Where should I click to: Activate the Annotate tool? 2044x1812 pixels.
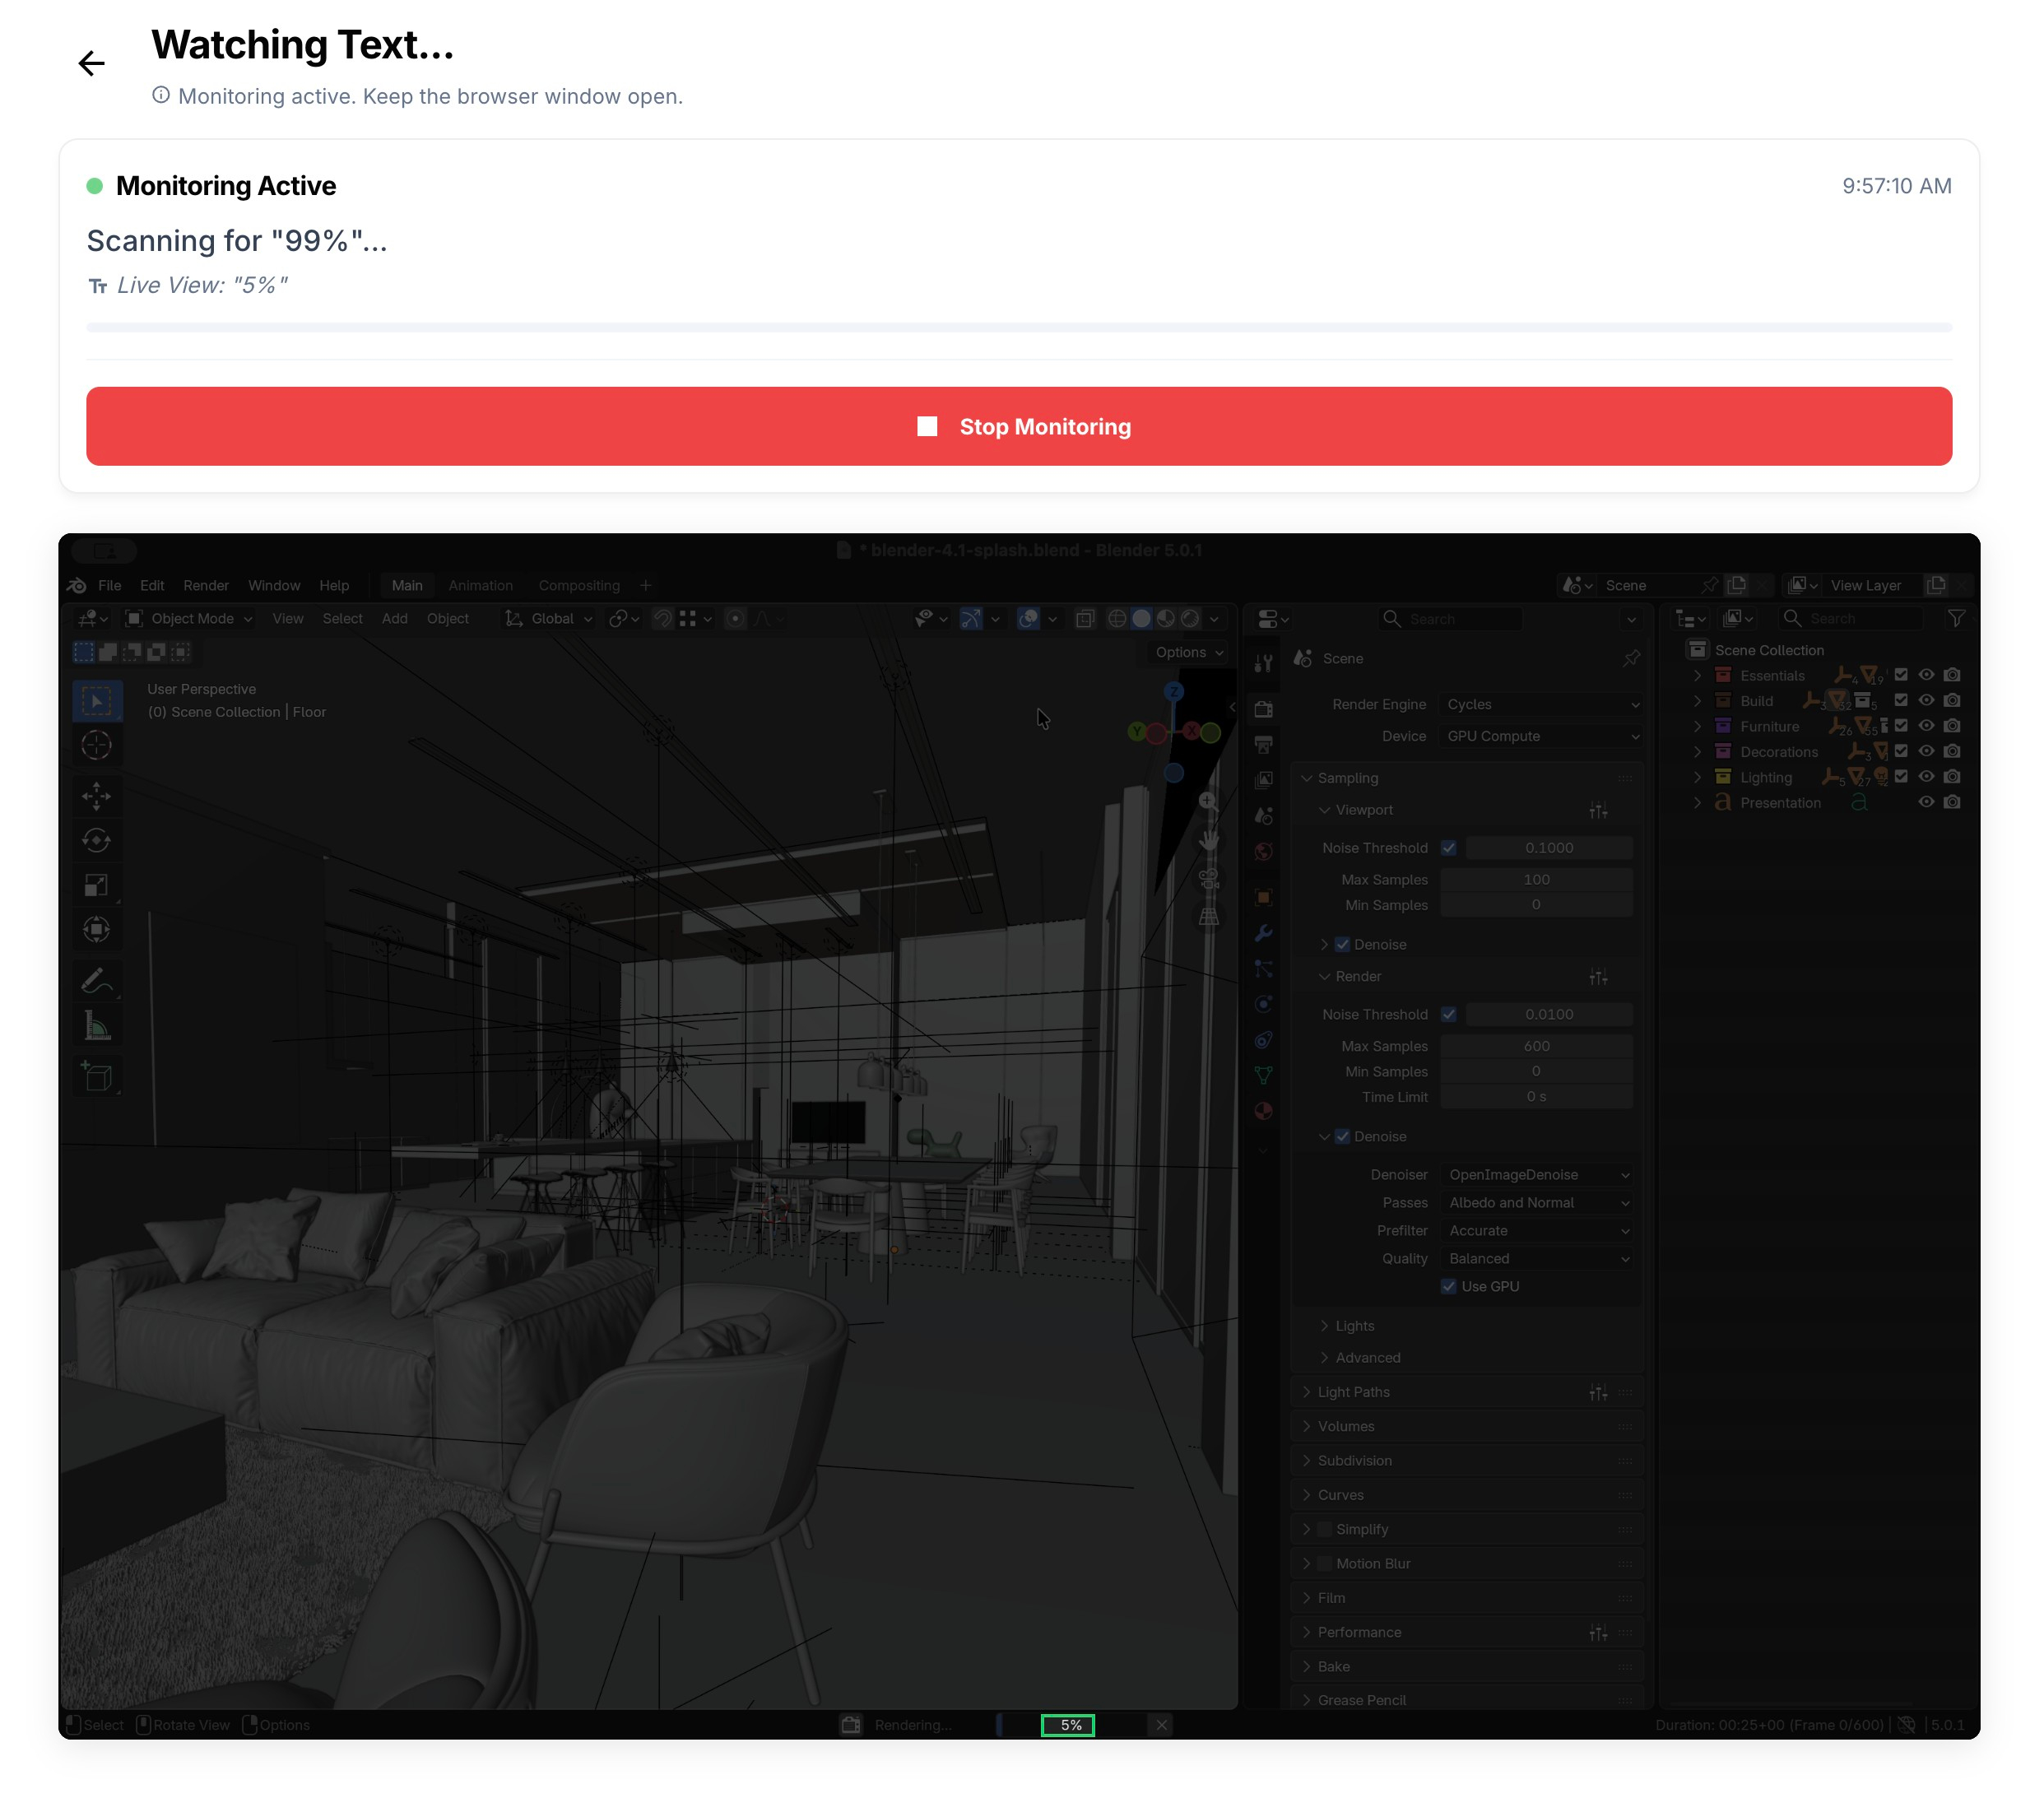(97, 981)
